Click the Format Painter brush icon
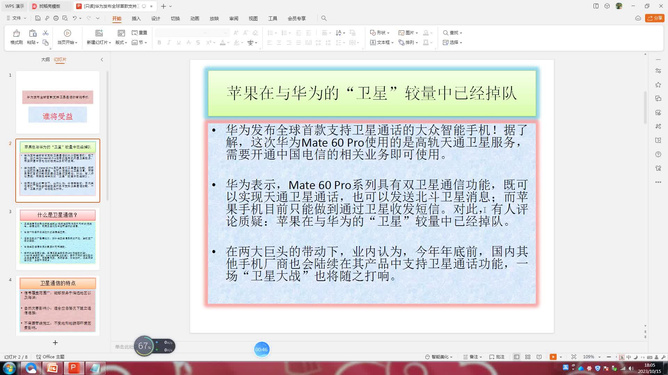 click(16, 33)
